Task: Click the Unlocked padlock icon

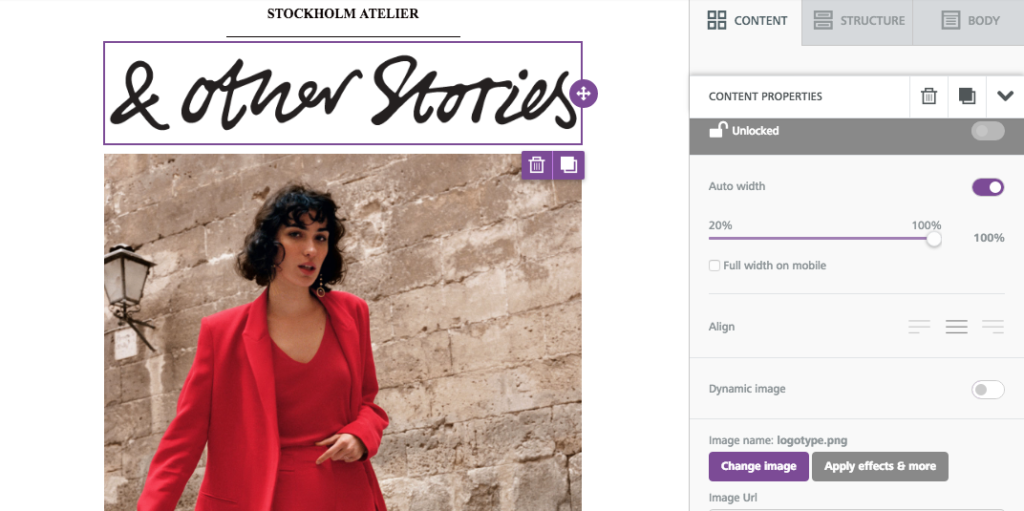Action: coord(717,130)
